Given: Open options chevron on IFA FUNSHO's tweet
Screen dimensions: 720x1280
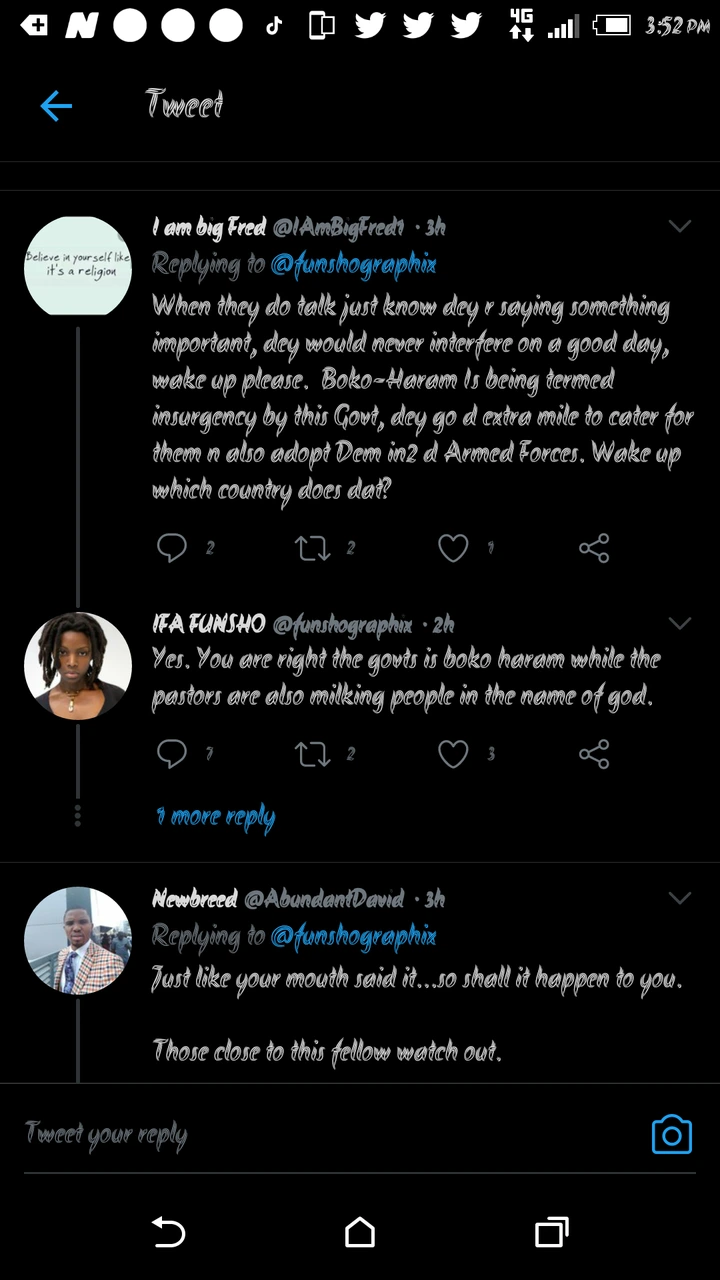Looking at the screenshot, I should click(x=680, y=624).
